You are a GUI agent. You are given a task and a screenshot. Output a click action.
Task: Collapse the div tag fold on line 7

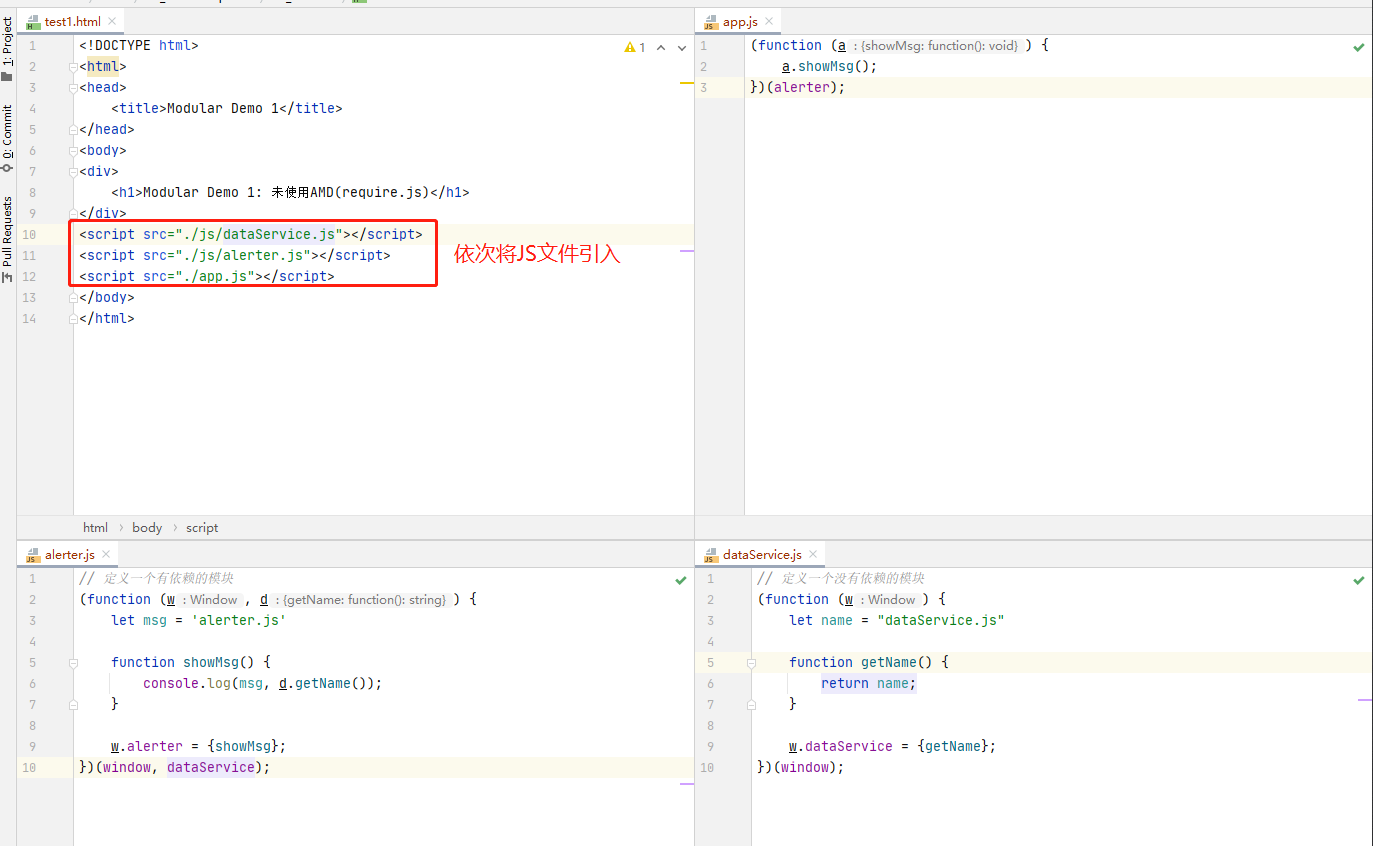point(73,172)
